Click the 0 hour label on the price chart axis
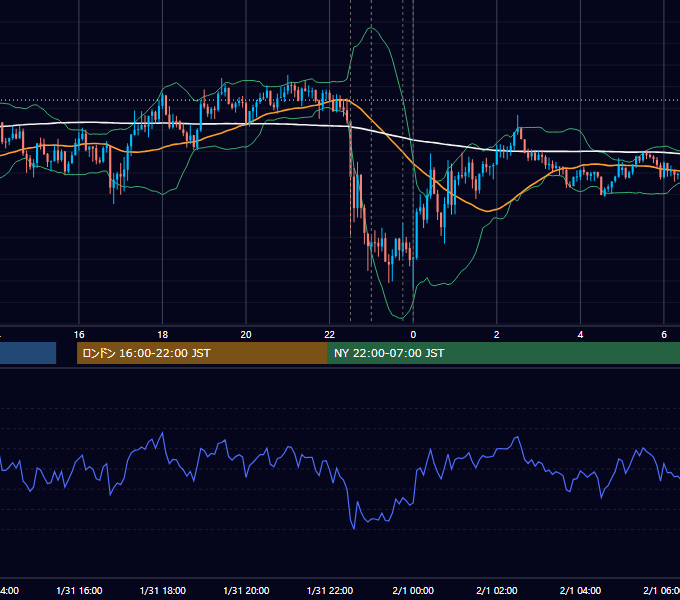The width and height of the screenshot is (680, 600). point(413,335)
